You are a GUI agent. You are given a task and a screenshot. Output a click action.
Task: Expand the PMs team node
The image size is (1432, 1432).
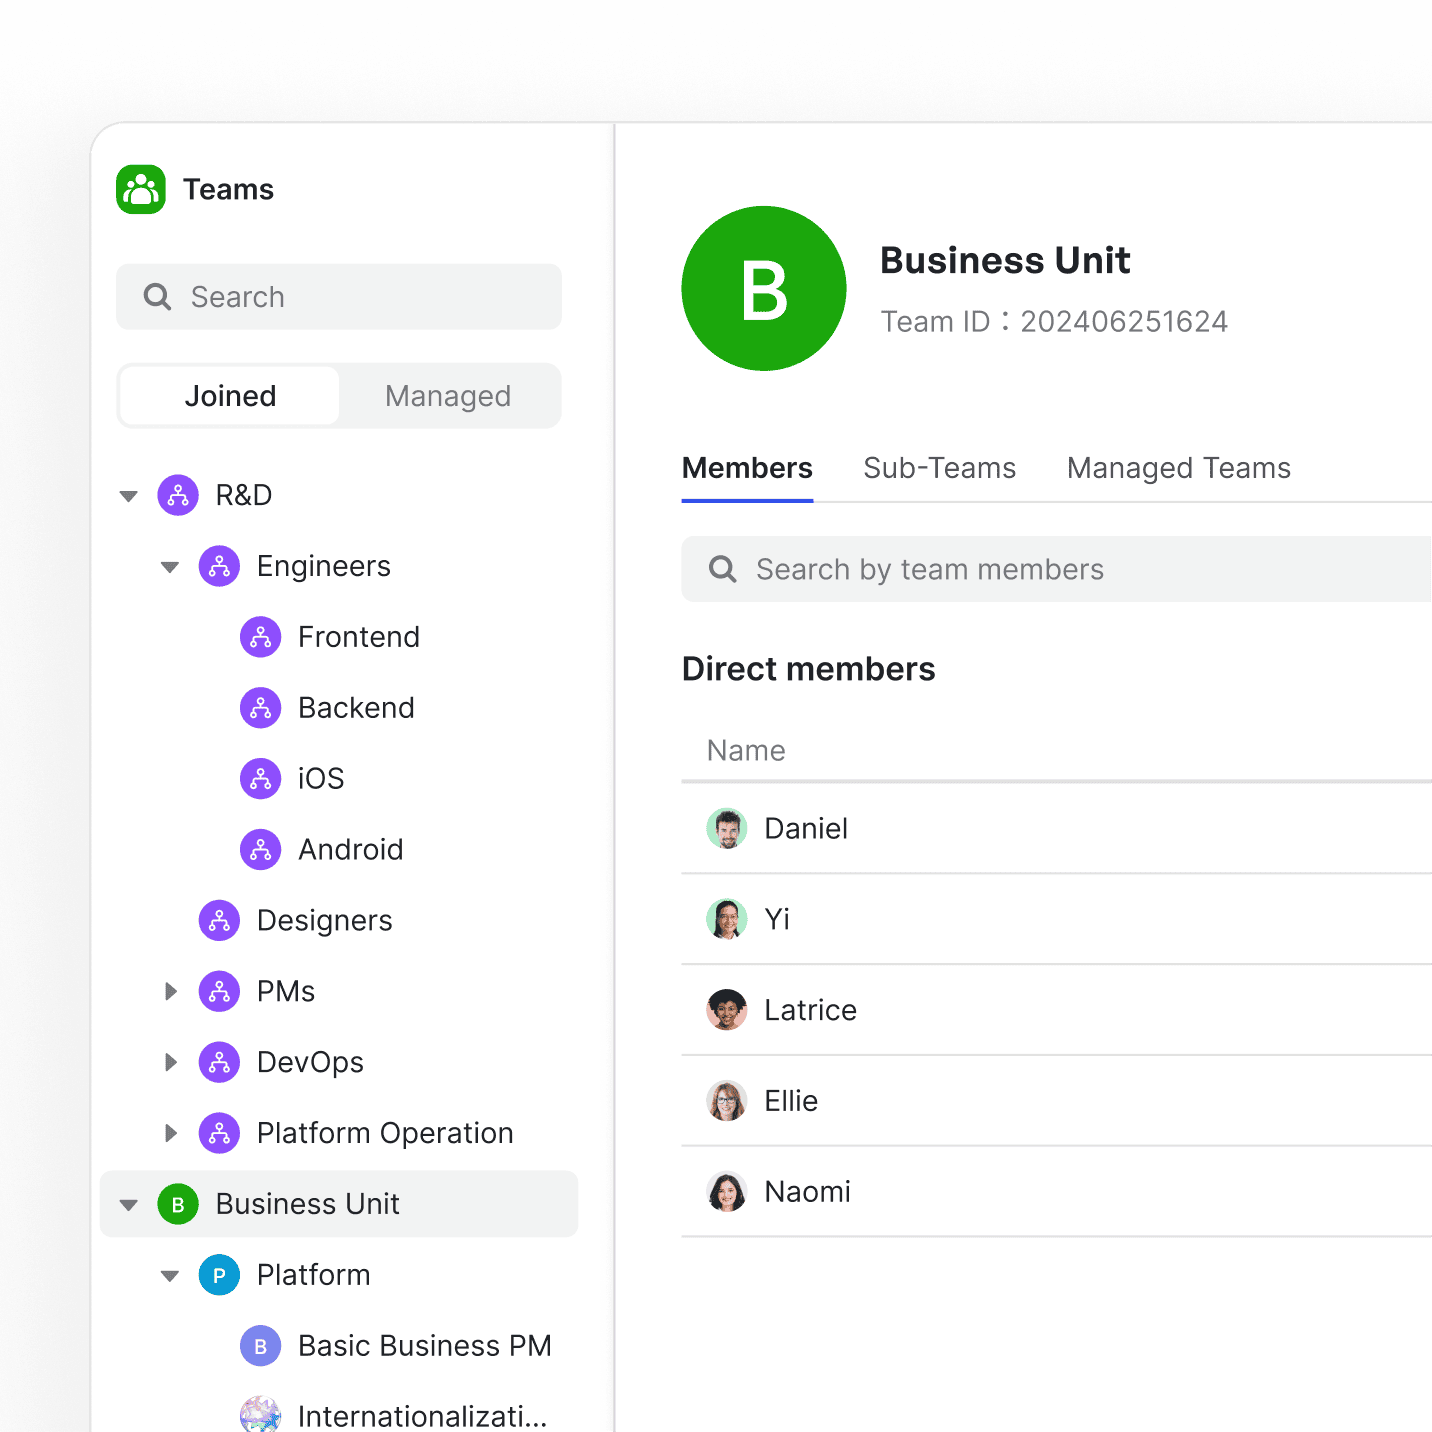[170, 991]
